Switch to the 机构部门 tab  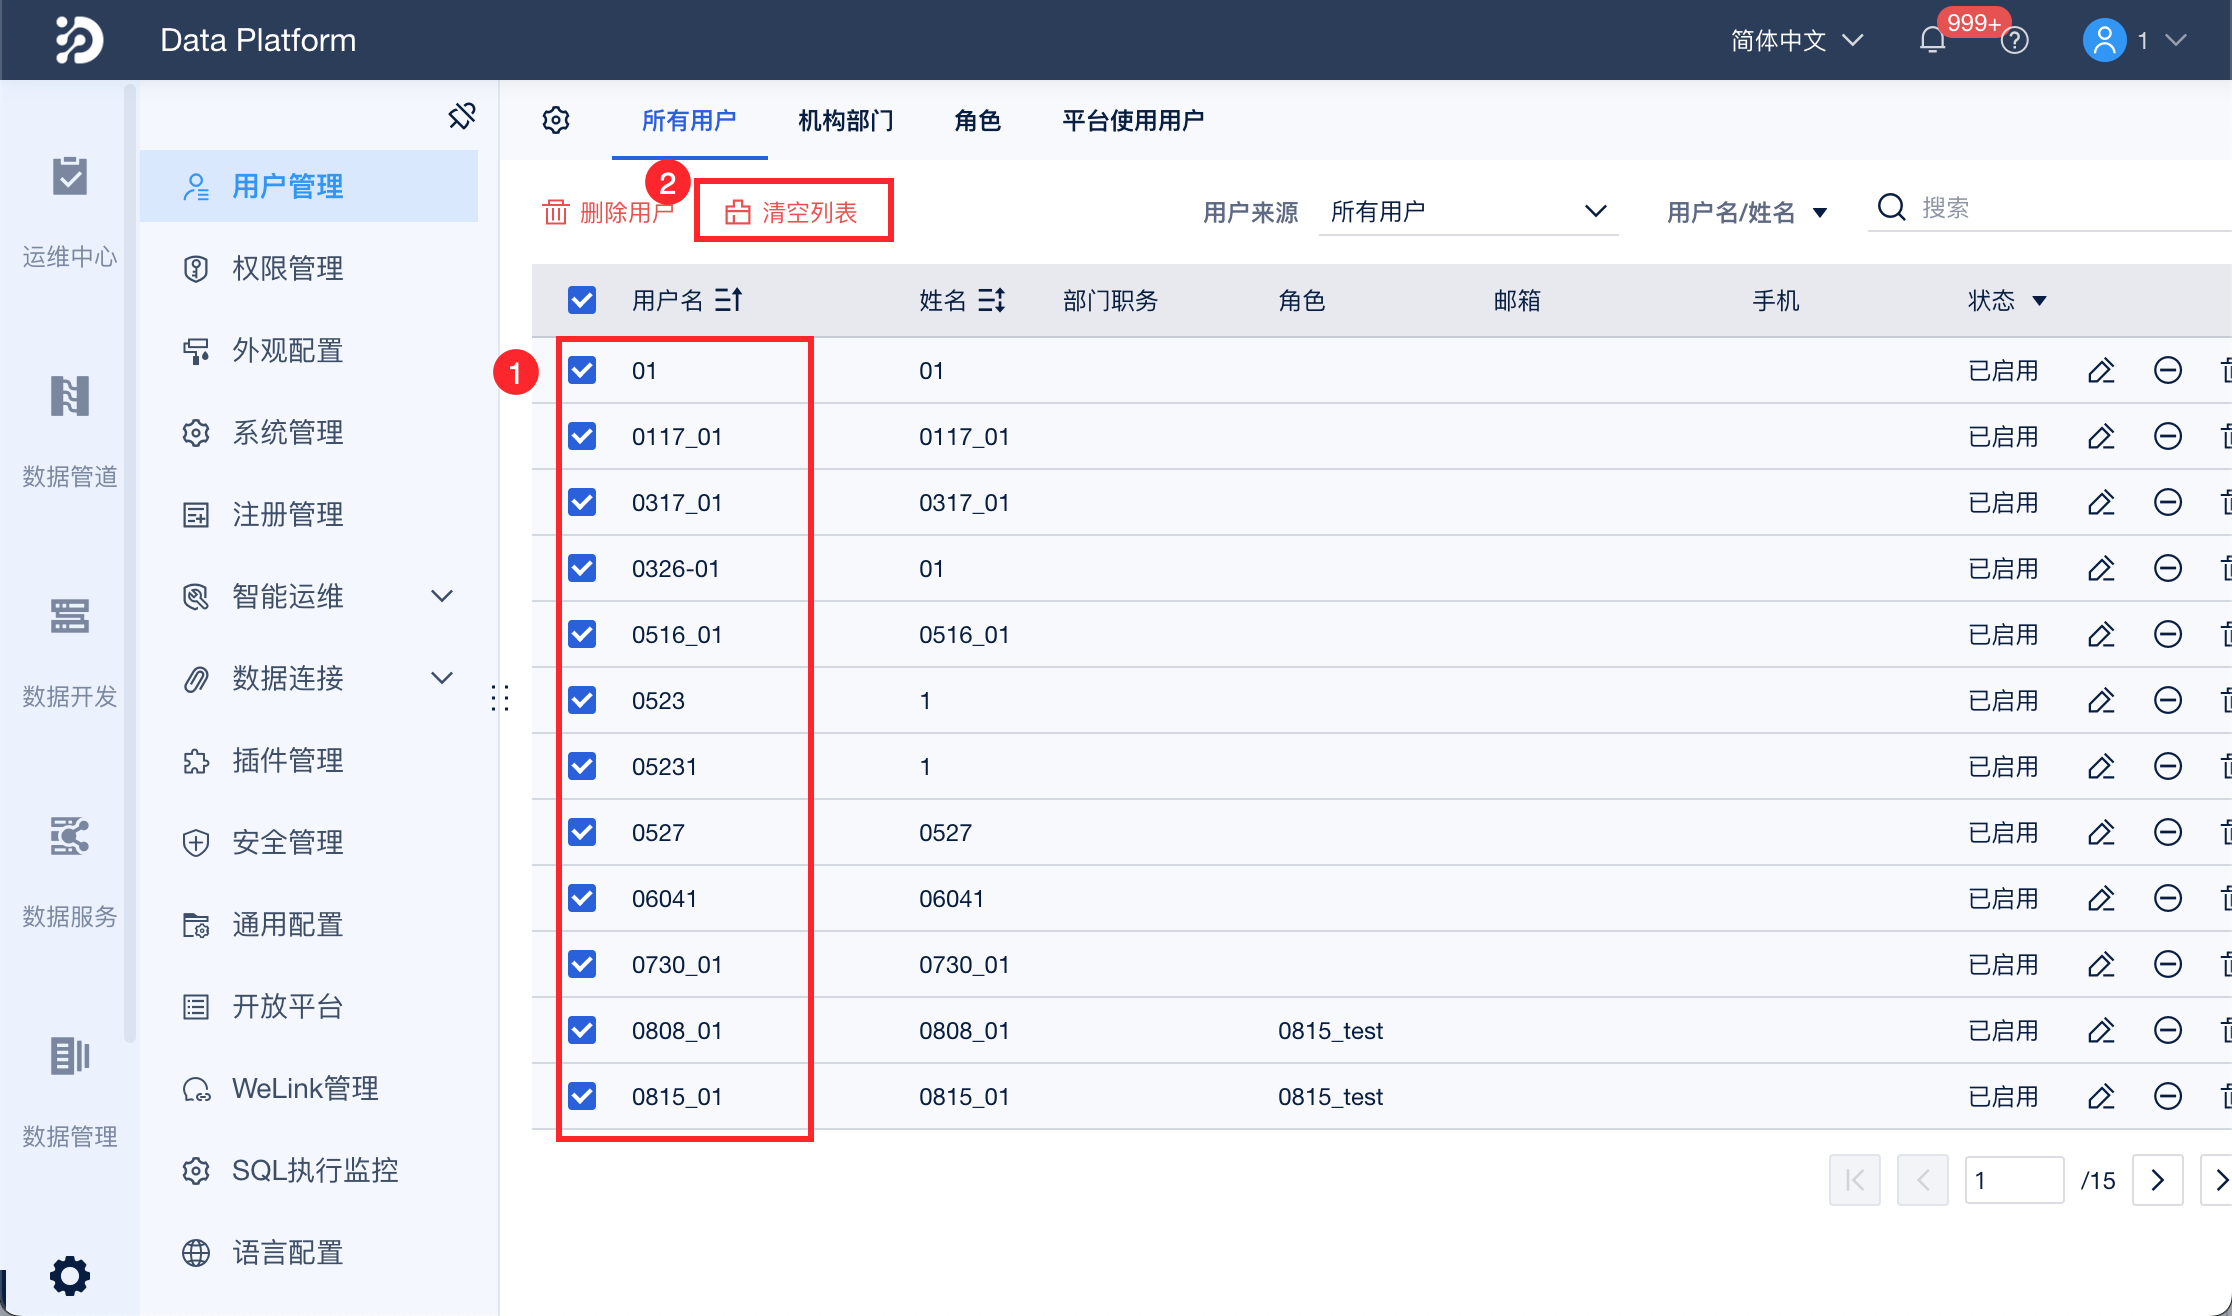tap(845, 121)
